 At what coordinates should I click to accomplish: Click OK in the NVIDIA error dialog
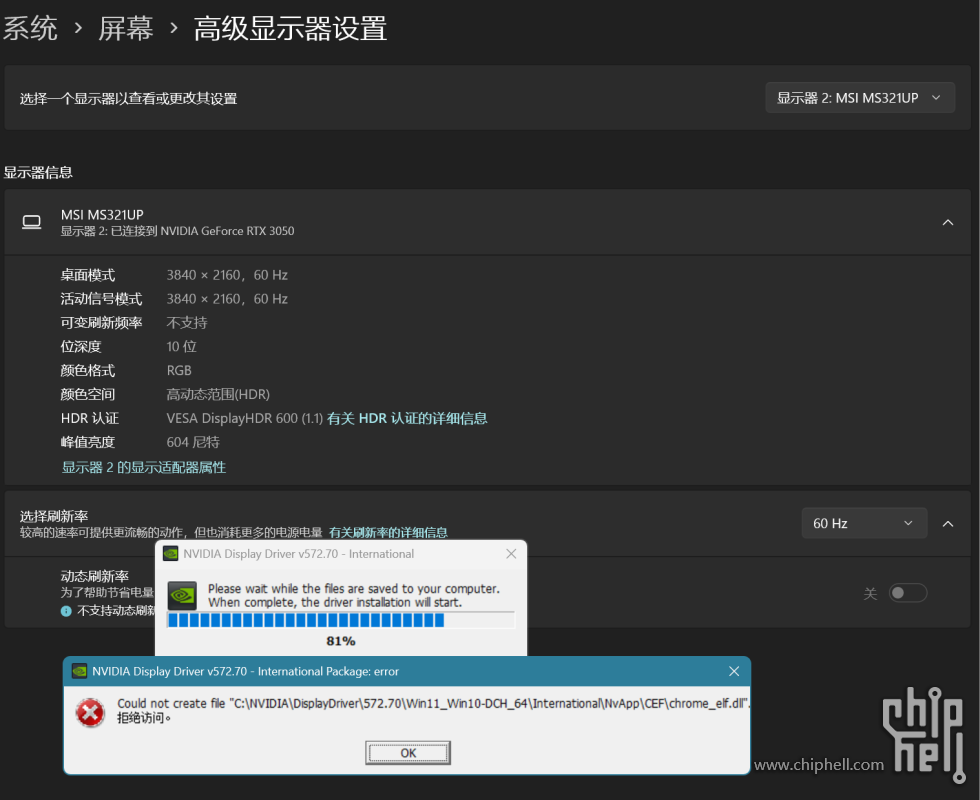[x=408, y=753]
